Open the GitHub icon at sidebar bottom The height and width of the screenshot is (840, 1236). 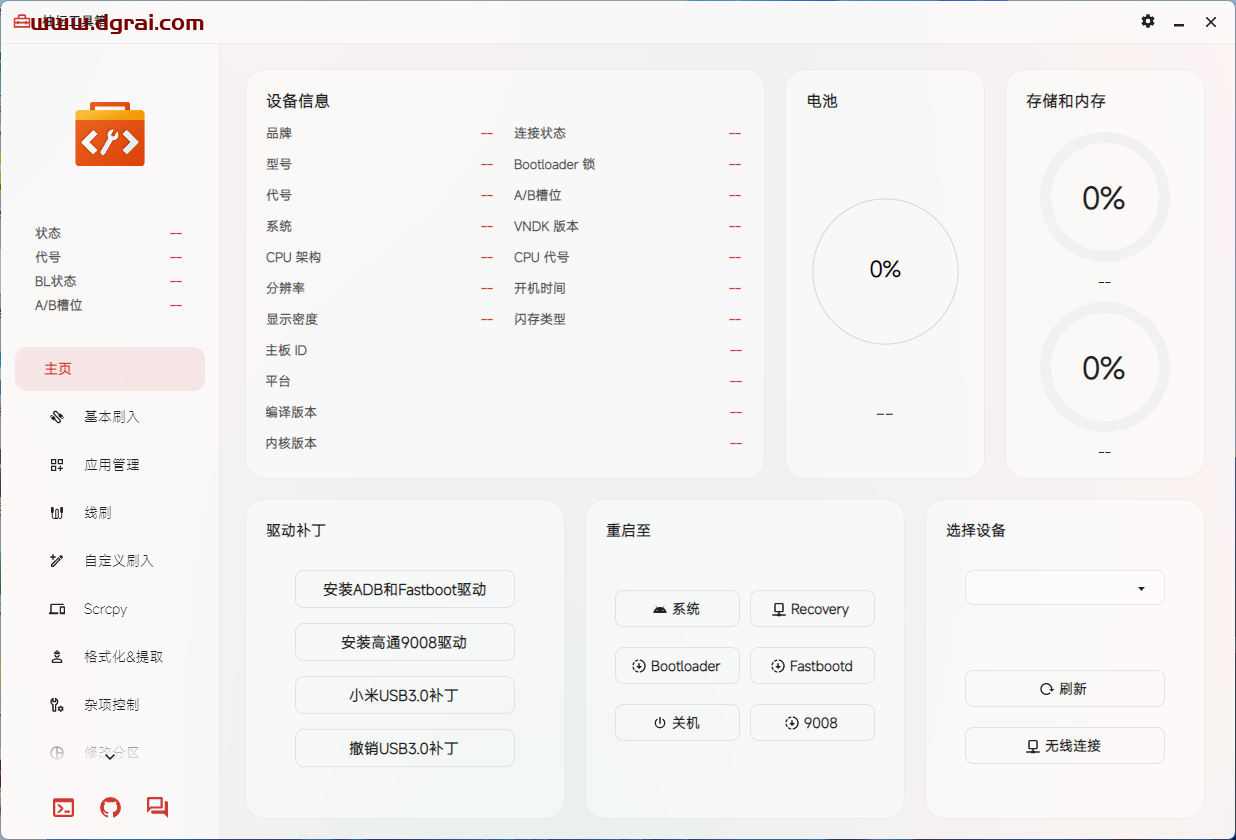110,807
